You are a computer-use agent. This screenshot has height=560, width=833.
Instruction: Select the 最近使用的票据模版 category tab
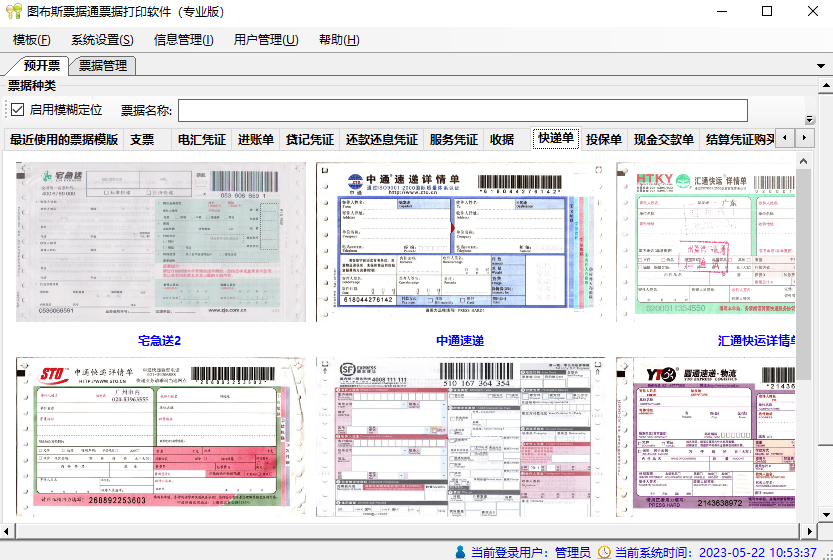(64, 140)
